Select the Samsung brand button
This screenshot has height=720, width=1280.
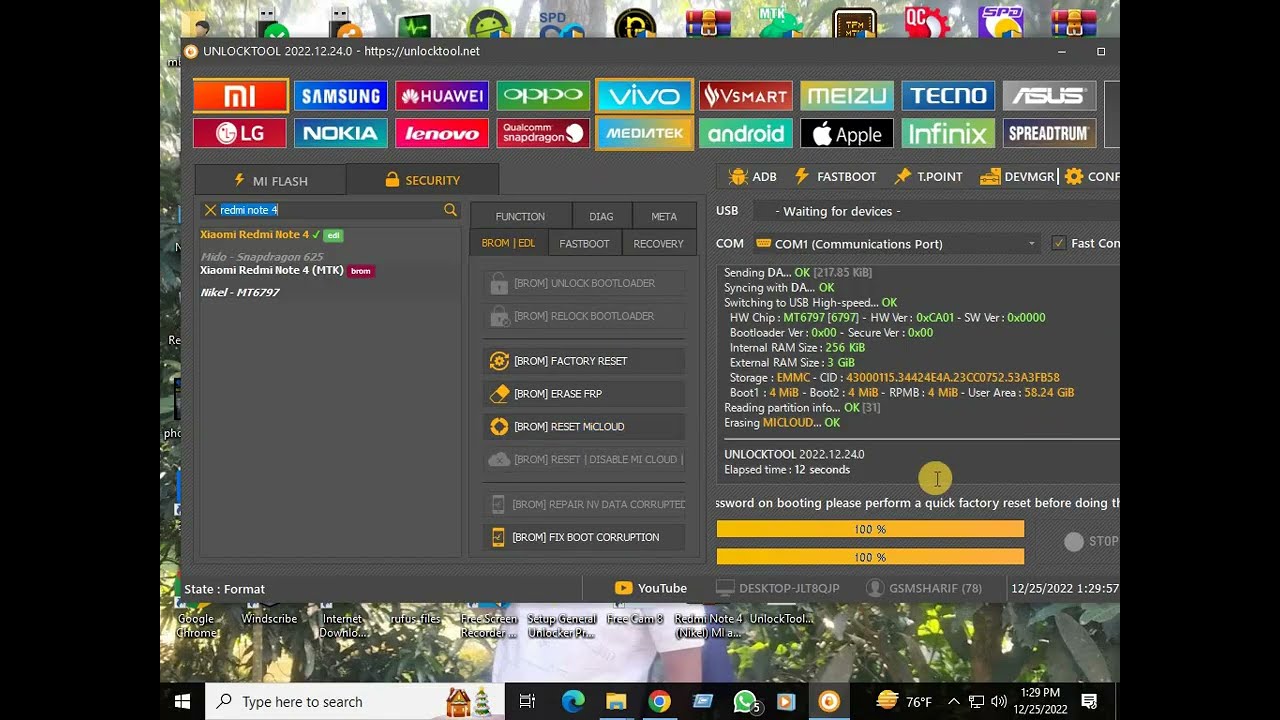(x=341, y=96)
